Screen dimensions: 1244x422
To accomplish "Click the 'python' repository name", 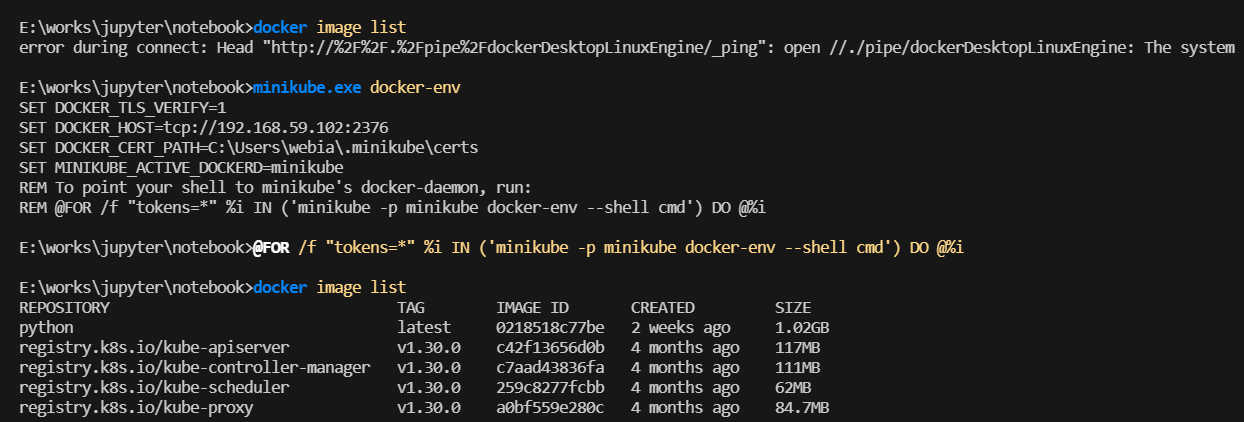I will [46, 328].
